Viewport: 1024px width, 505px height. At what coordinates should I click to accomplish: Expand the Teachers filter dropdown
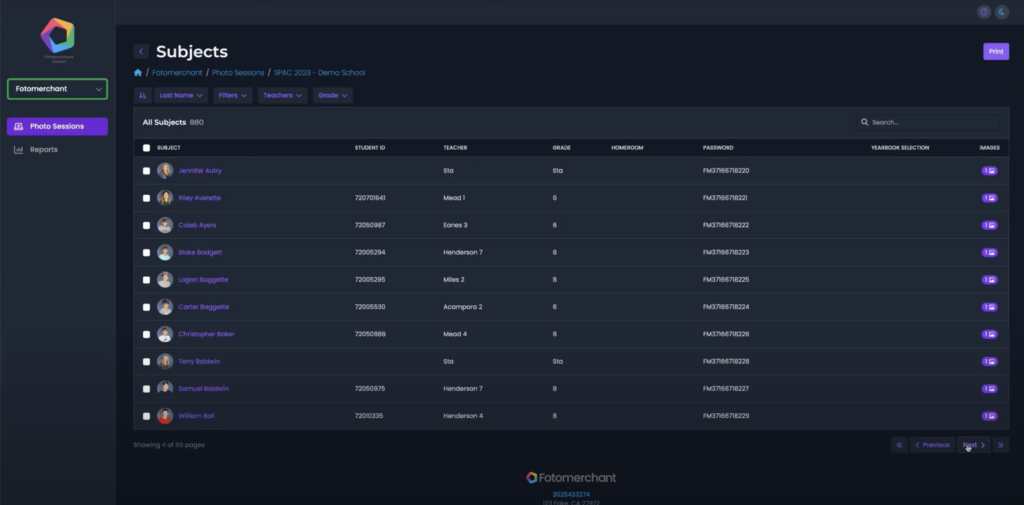click(x=282, y=95)
